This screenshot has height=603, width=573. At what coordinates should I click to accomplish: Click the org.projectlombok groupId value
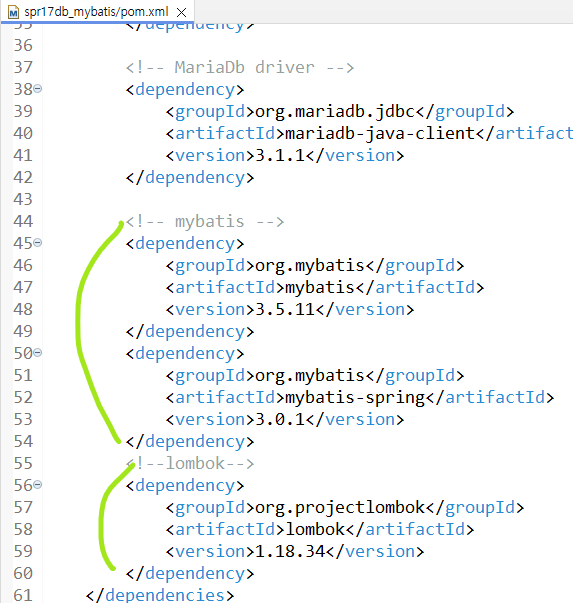point(340,507)
